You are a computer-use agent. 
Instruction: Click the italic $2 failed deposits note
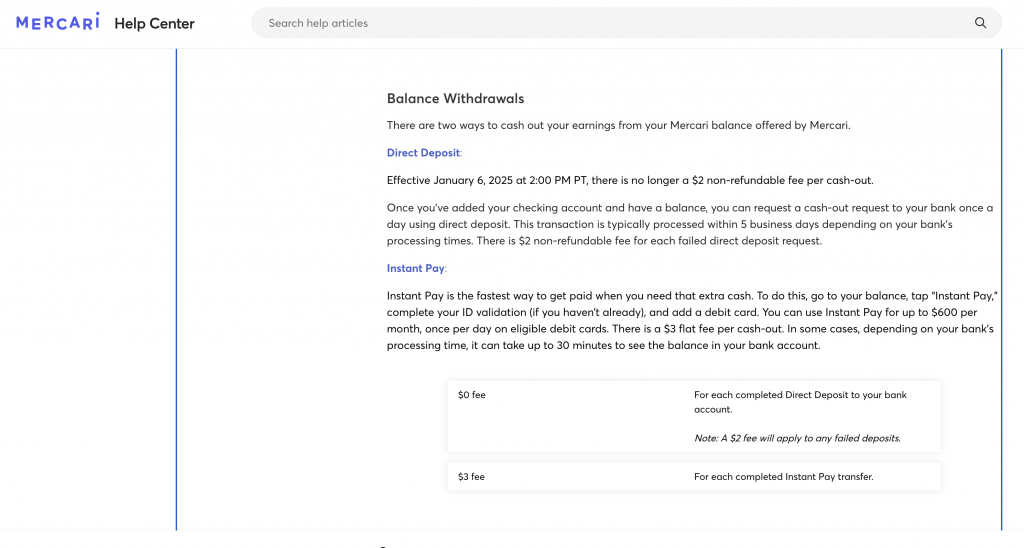pos(797,438)
